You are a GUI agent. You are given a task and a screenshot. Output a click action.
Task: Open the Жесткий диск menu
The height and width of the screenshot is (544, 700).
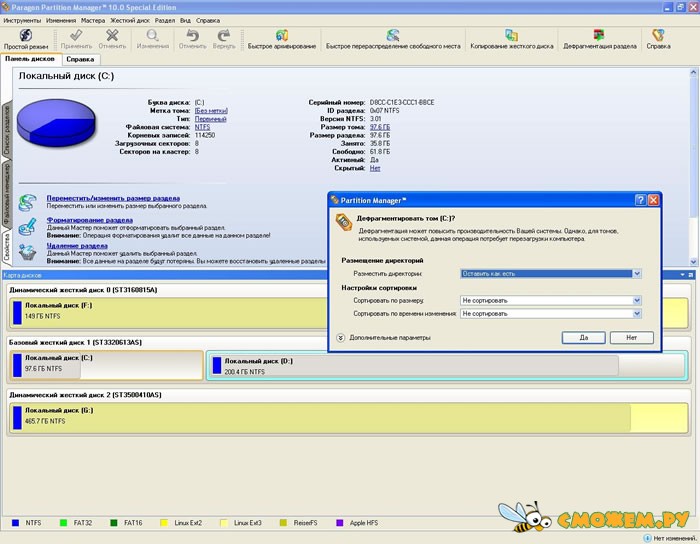coord(130,21)
